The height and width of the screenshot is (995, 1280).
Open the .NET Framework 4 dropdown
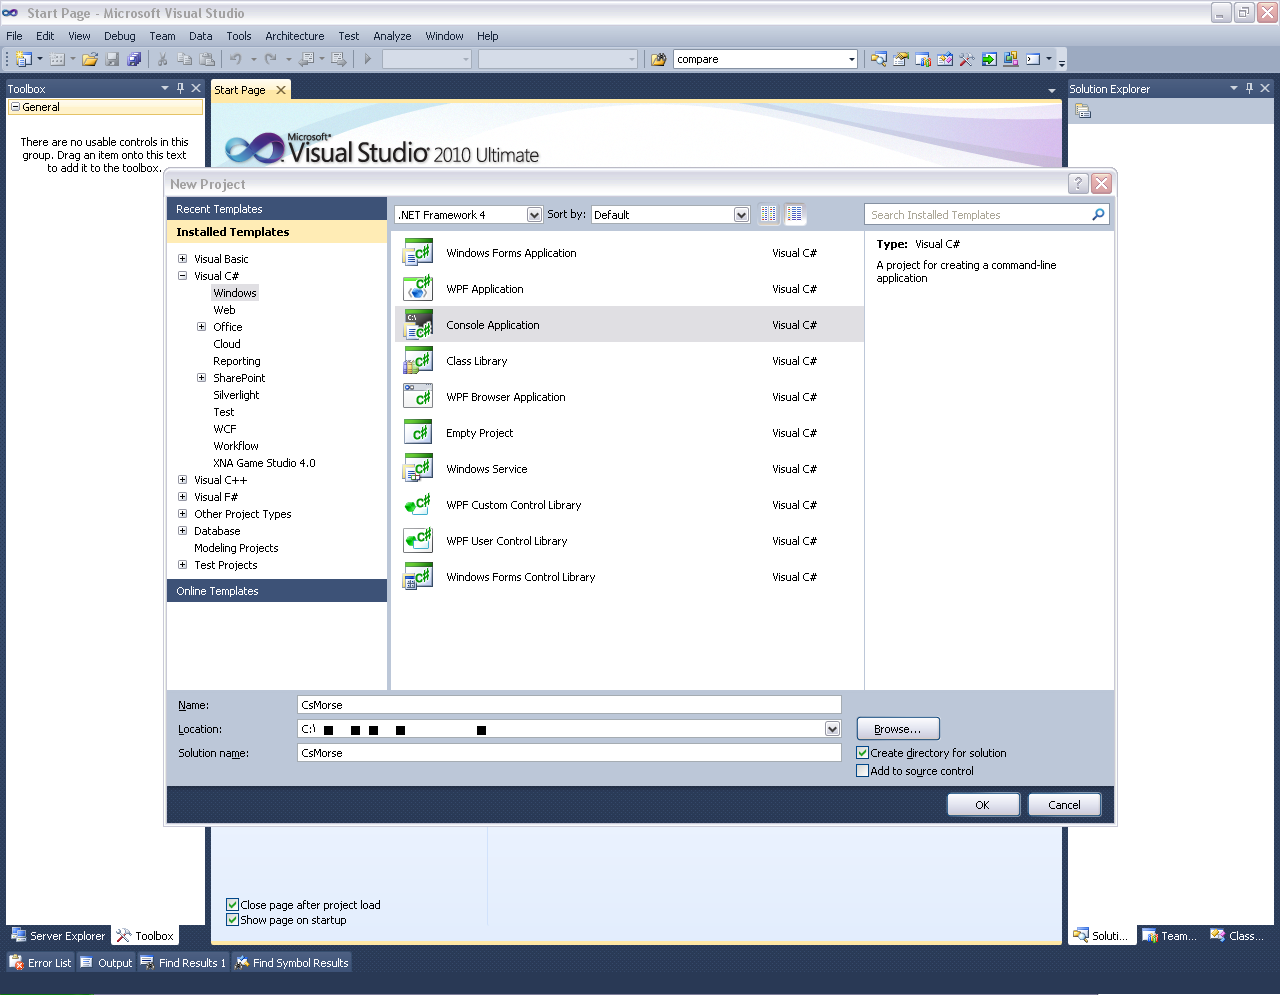(x=534, y=215)
